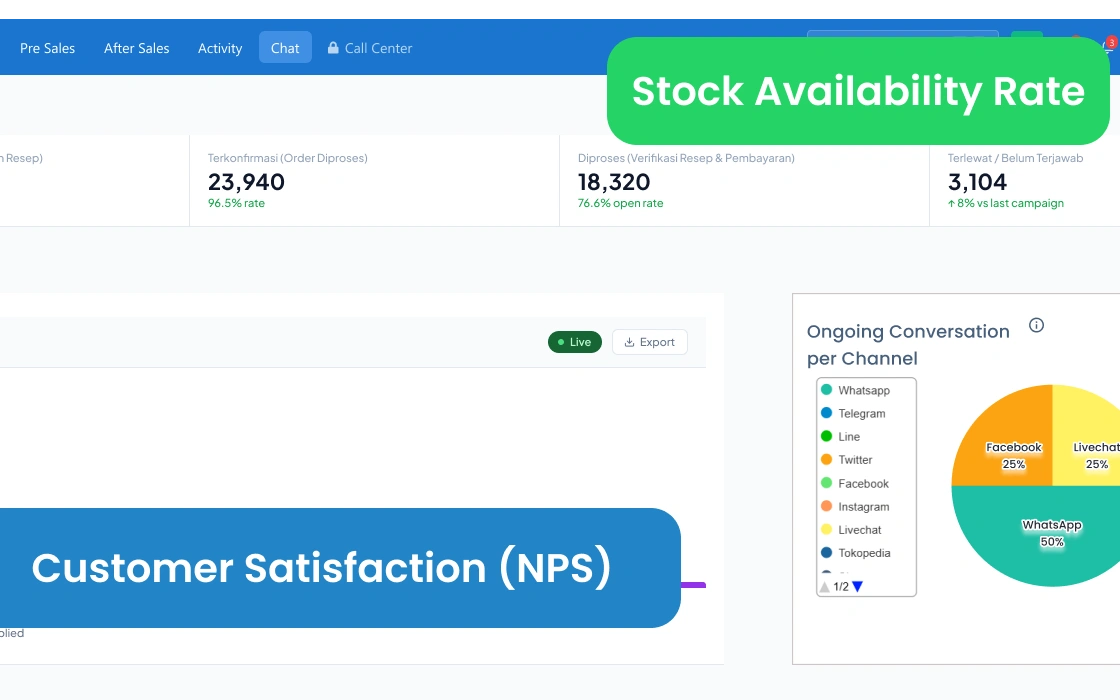Click 'Terlewat / Belum Terjawab' label
The height and width of the screenshot is (700, 1120).
click(1016, 158)
